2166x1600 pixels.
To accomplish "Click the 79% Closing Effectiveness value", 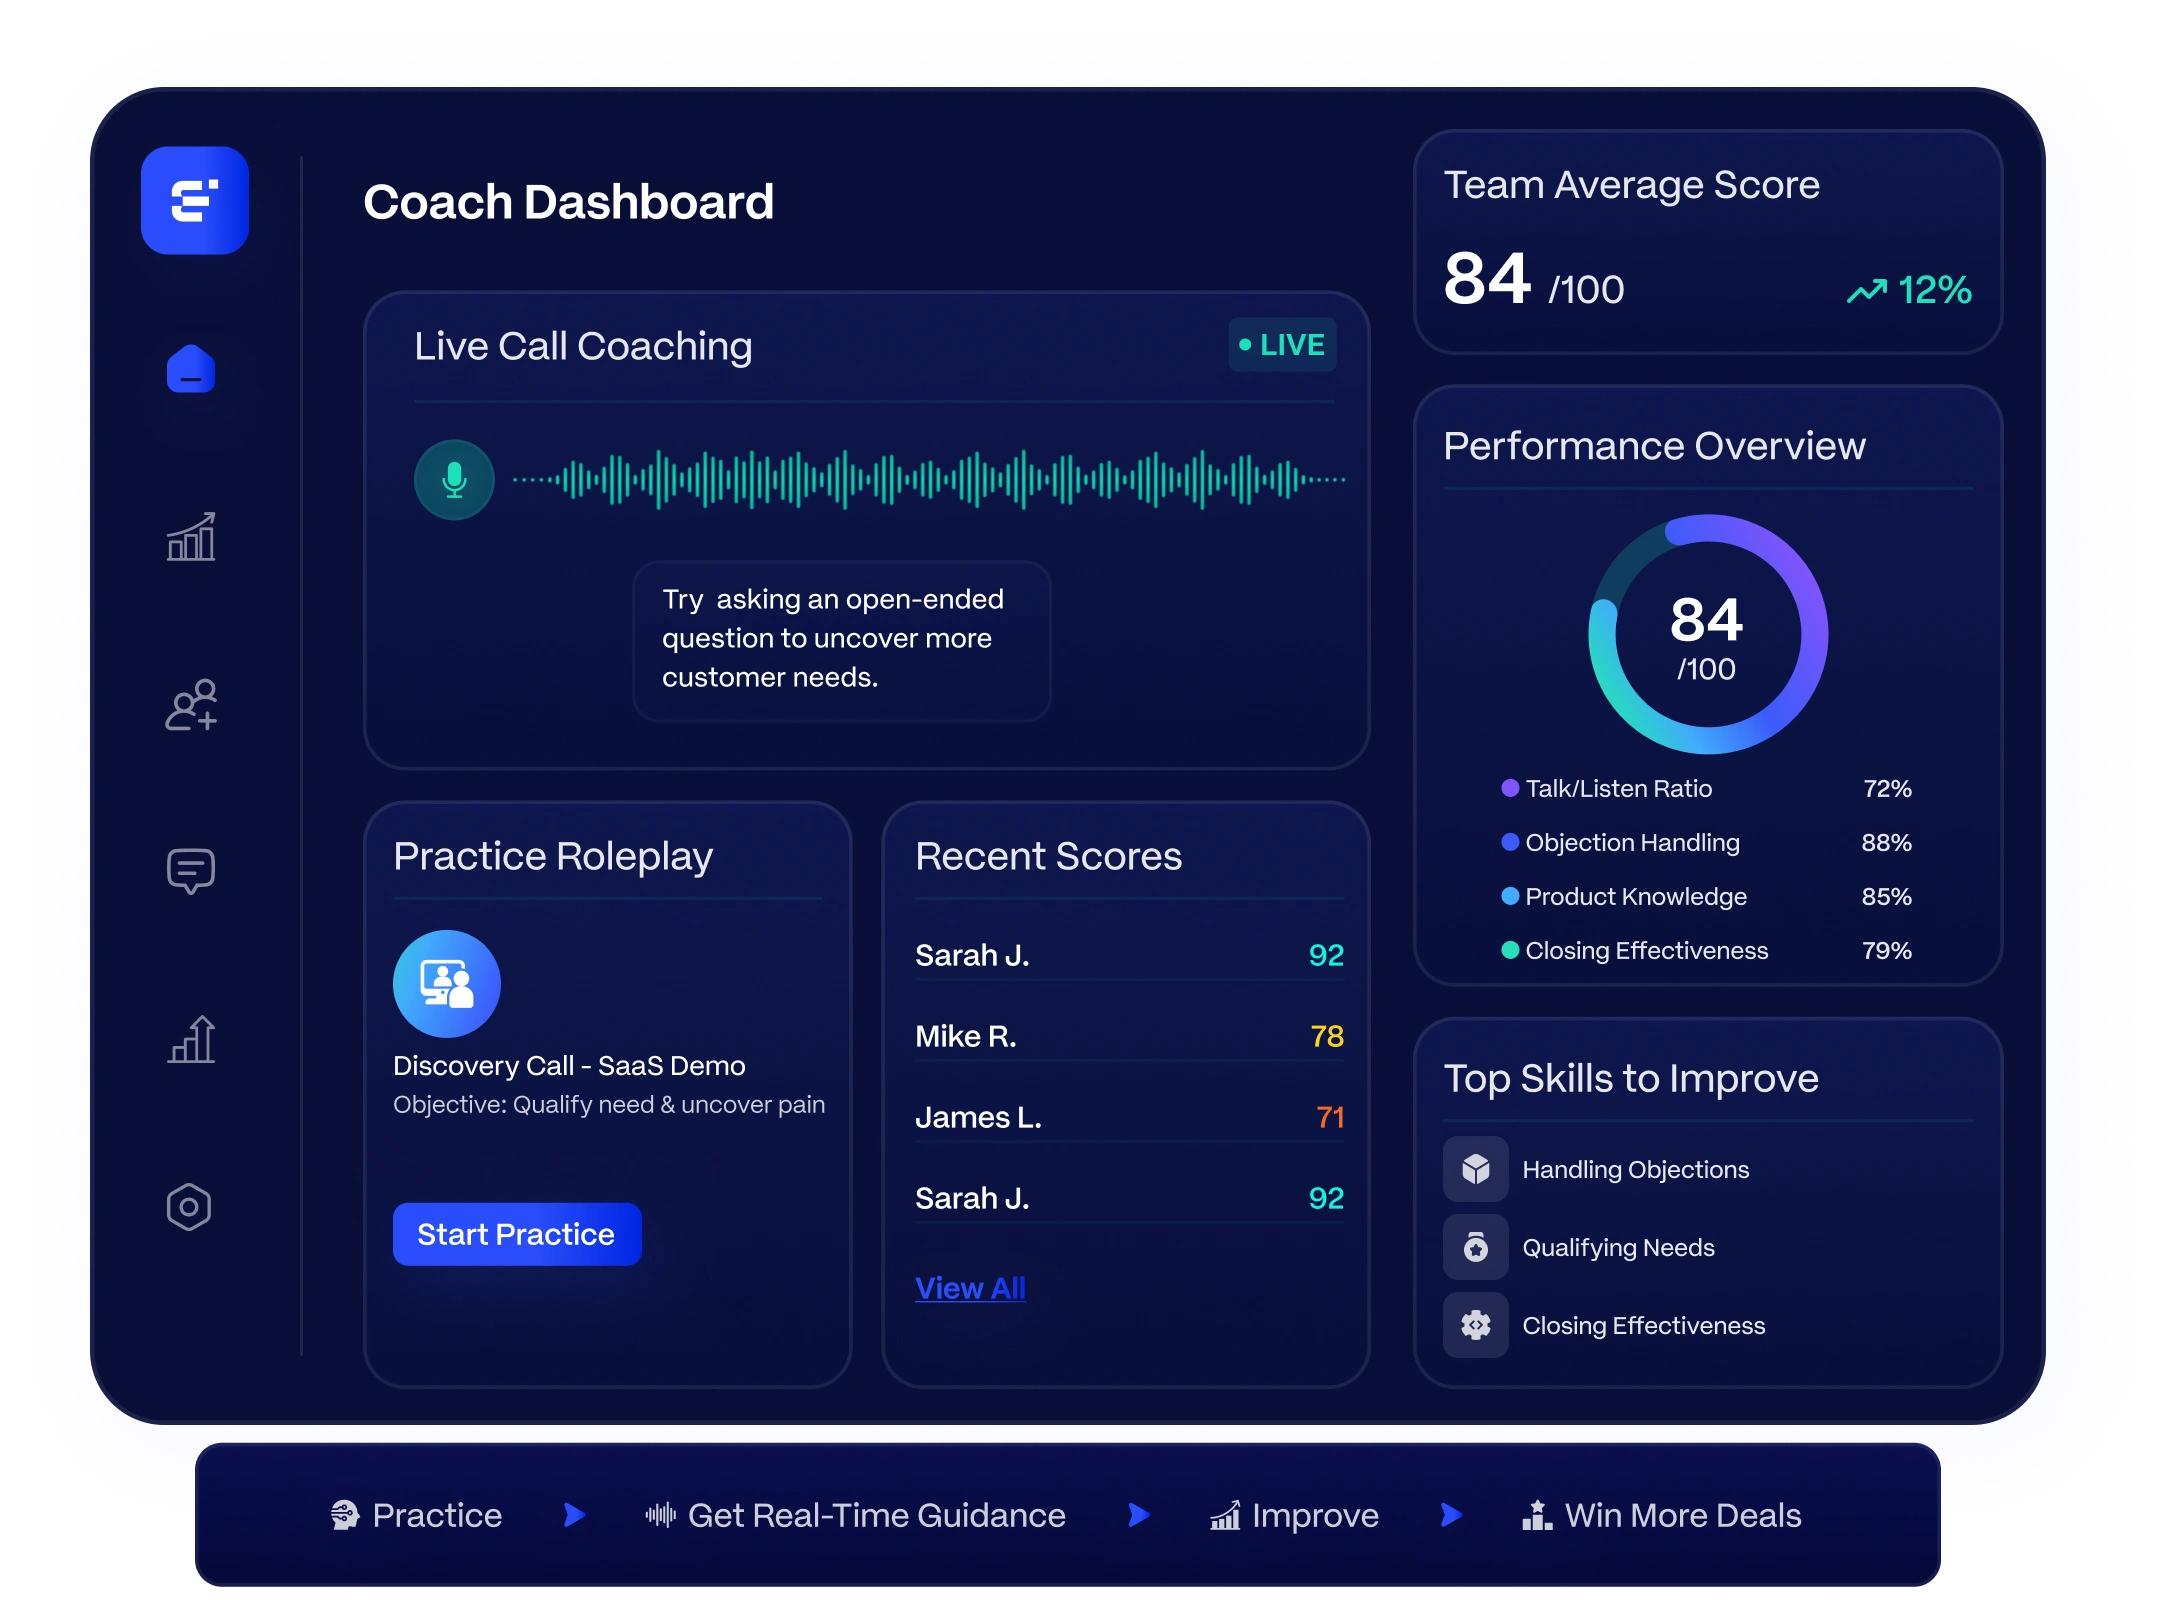I will click(1887, 950).
